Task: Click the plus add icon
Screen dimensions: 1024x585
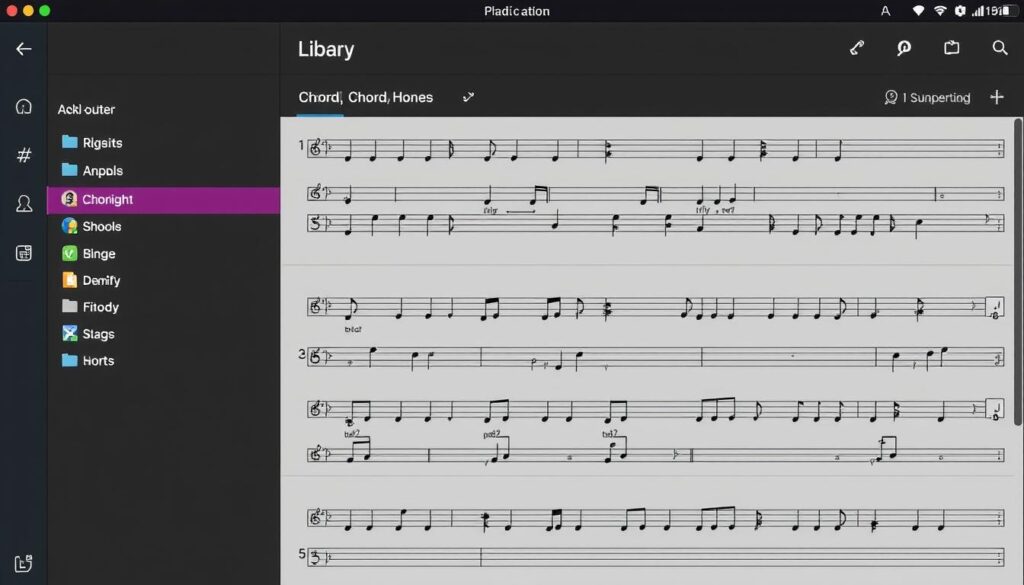Action: coord(997,97)
